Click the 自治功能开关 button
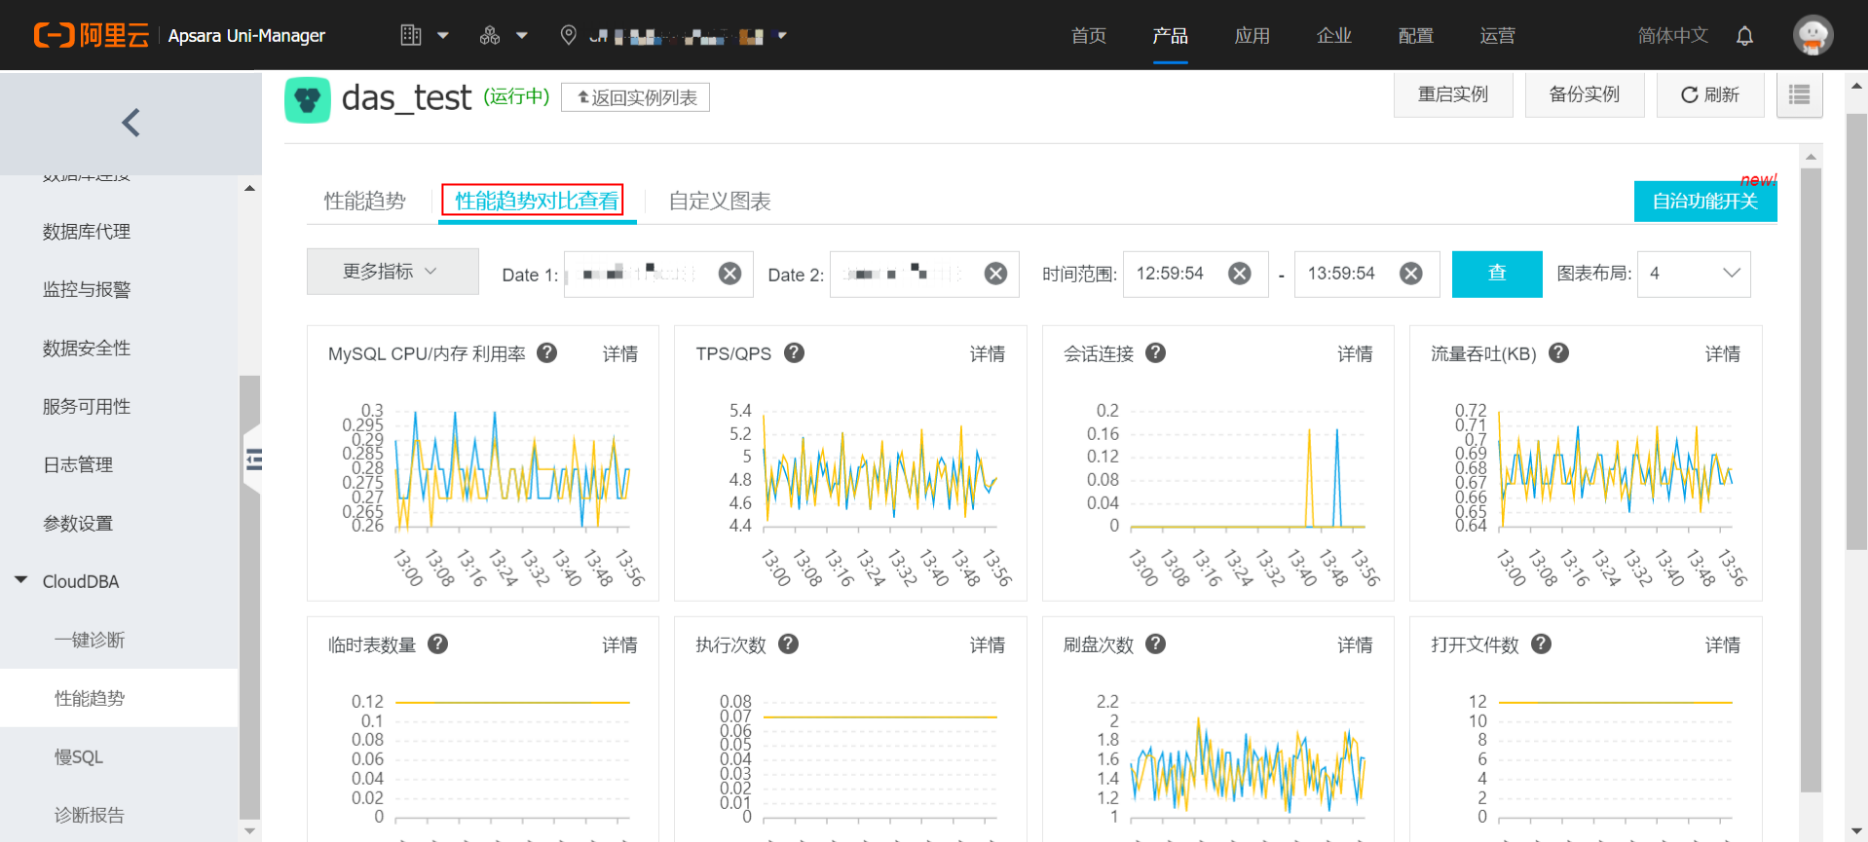Viewport: 1868px width, 842px height. (1705, 201)
